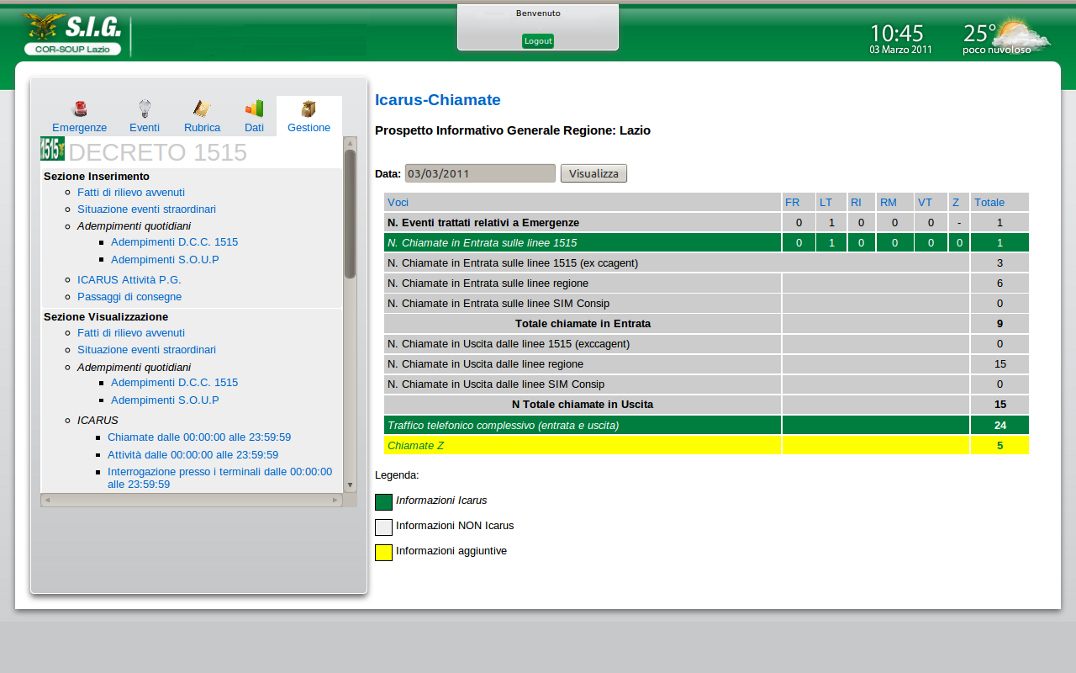
Task: Click the FR column header
Action: click(798, 202)
